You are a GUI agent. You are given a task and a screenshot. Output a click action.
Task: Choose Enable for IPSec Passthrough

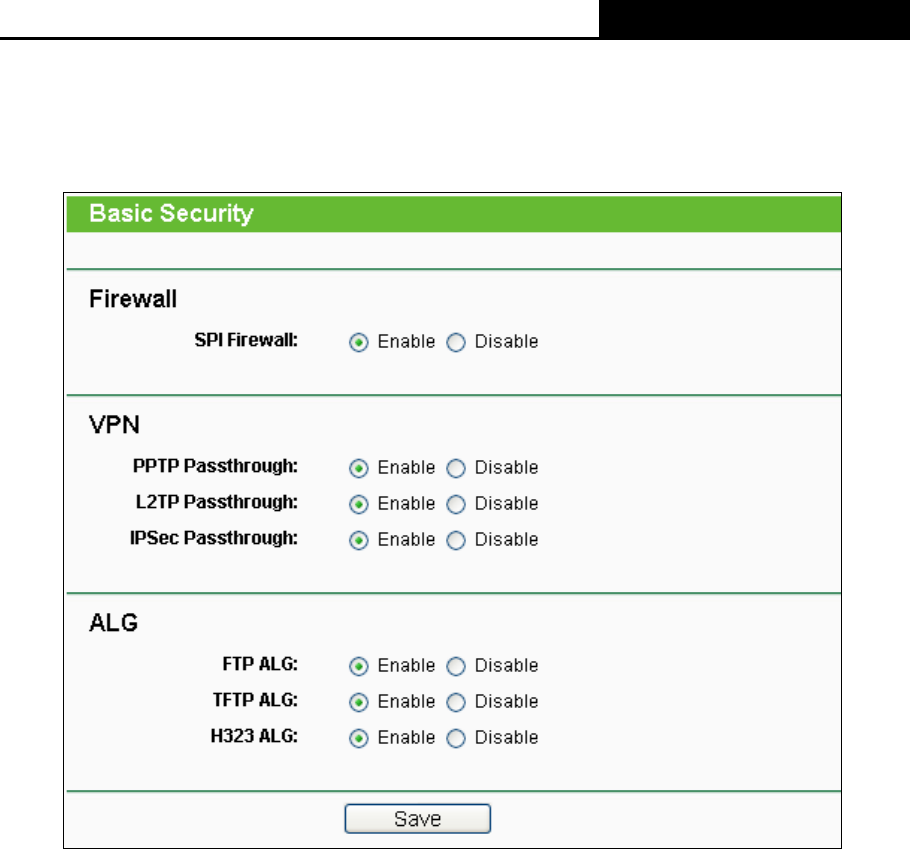point(358,540)
